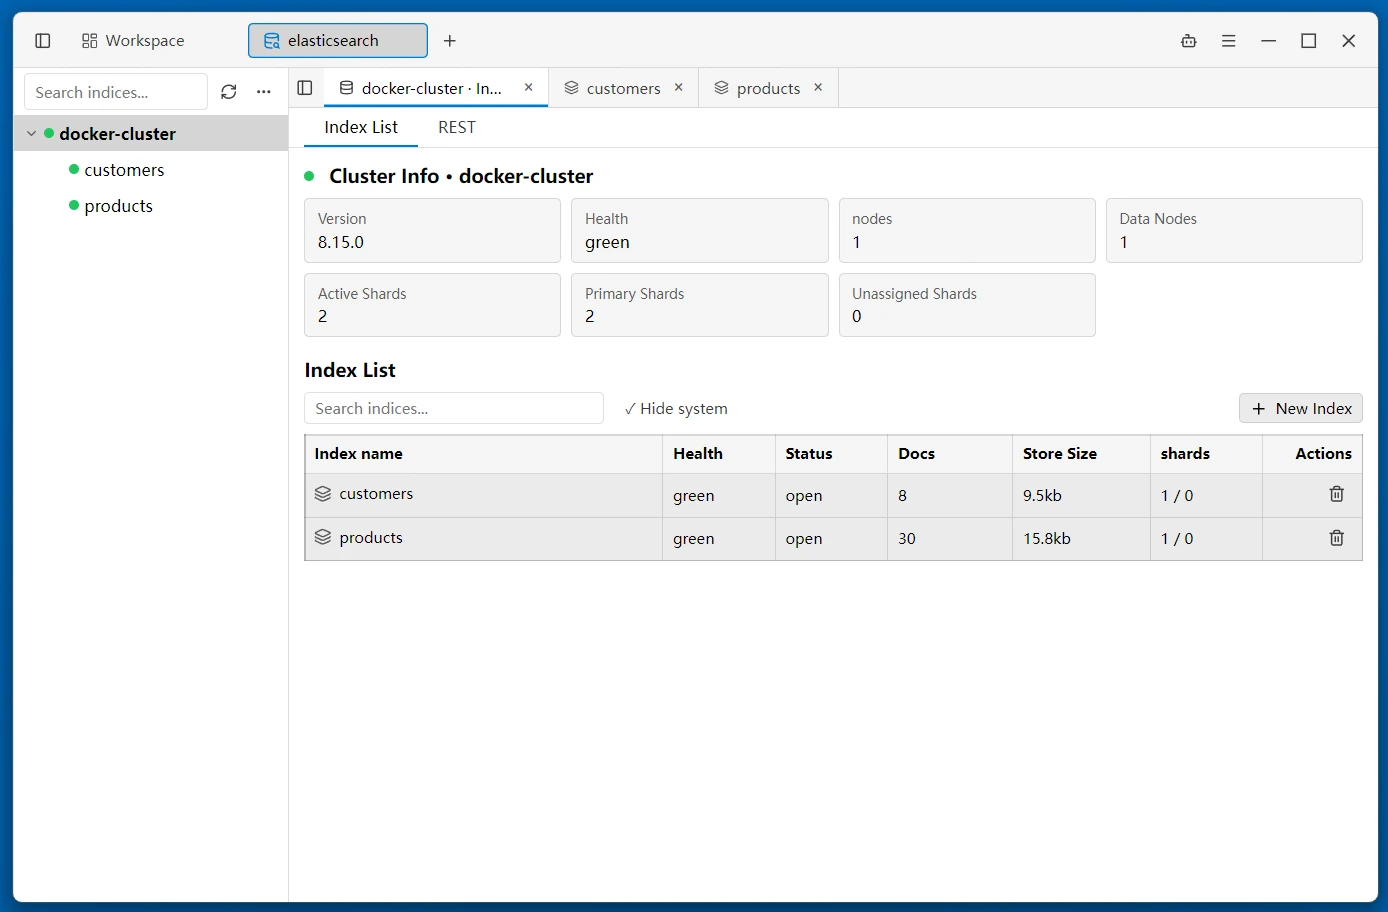The width and height of the screenshot is (1388, 912).
Task: Close the docker-cluster editor tab
Action: [x=529, y=87]
